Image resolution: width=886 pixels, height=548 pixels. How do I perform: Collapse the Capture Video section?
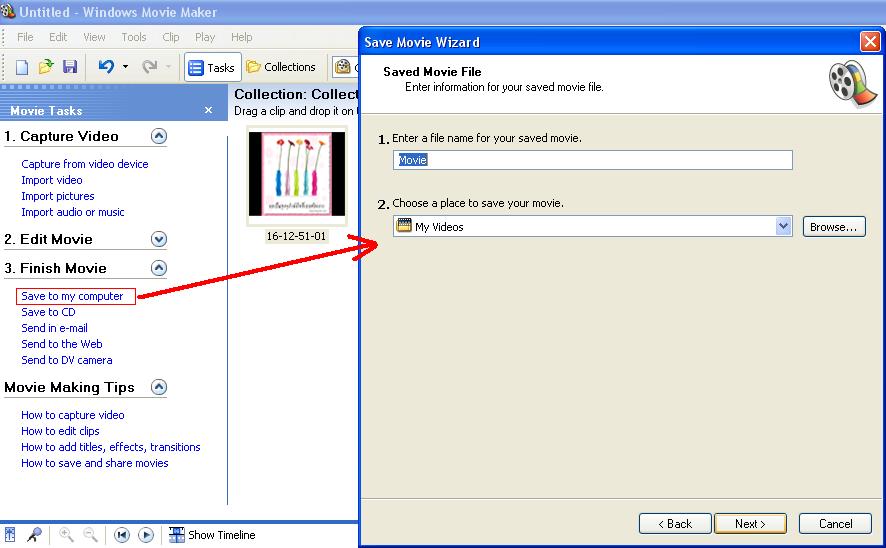[x=159, y=136]
